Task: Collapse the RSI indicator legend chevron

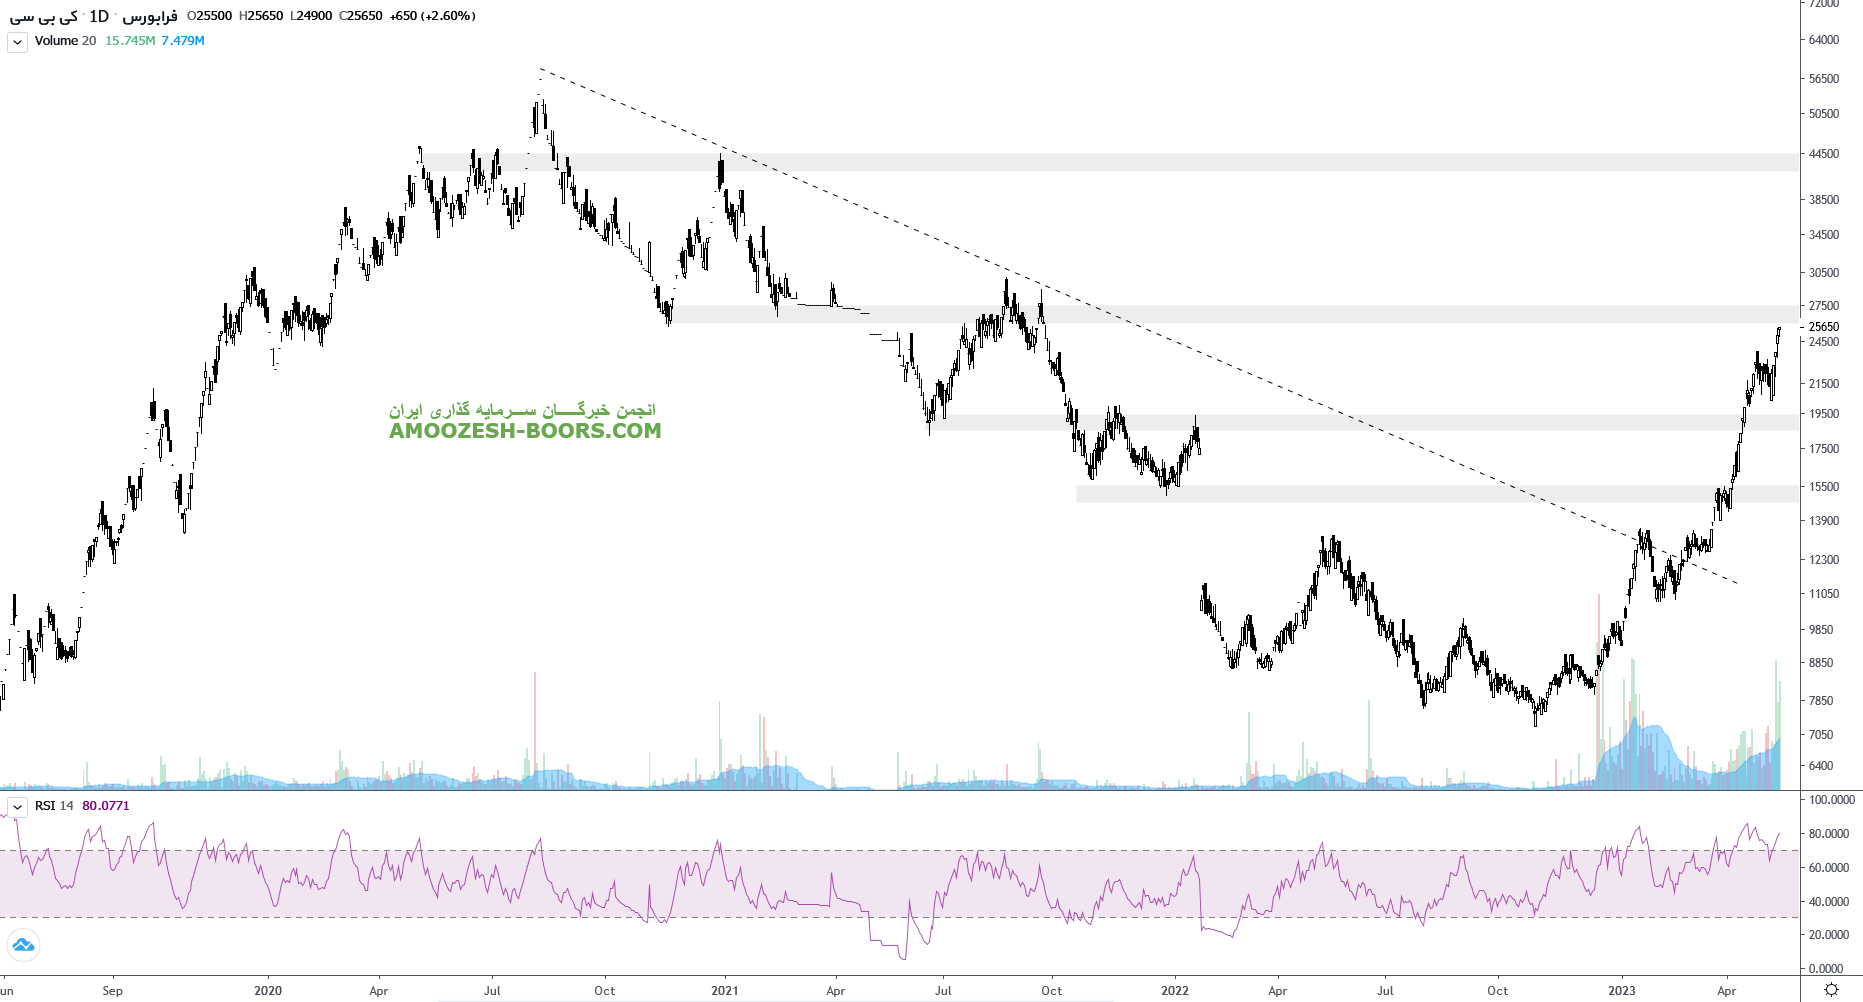Action: [x=17, y=807]
